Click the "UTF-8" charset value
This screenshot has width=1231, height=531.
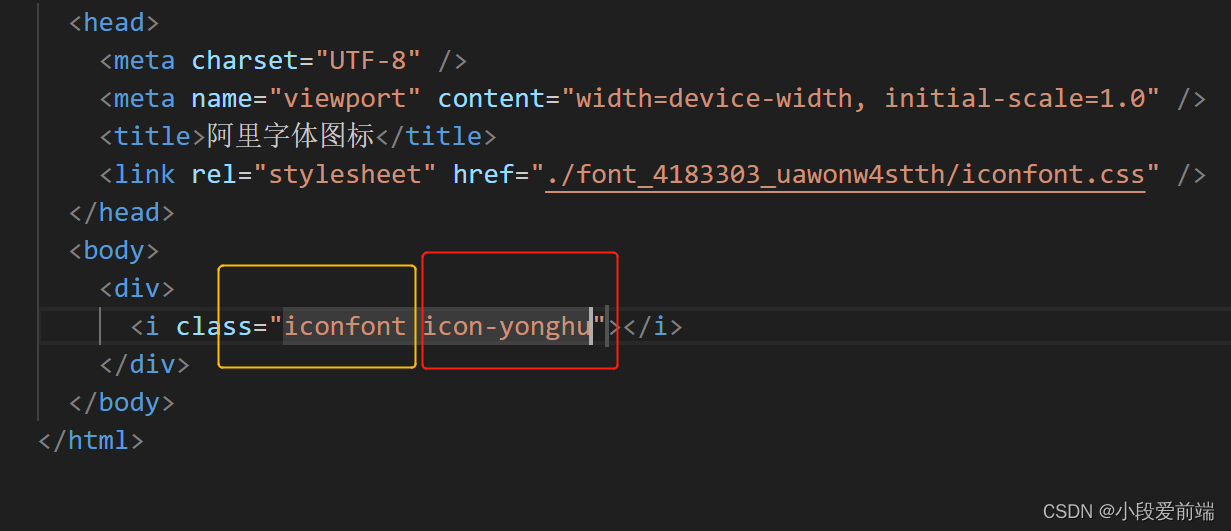368,60
